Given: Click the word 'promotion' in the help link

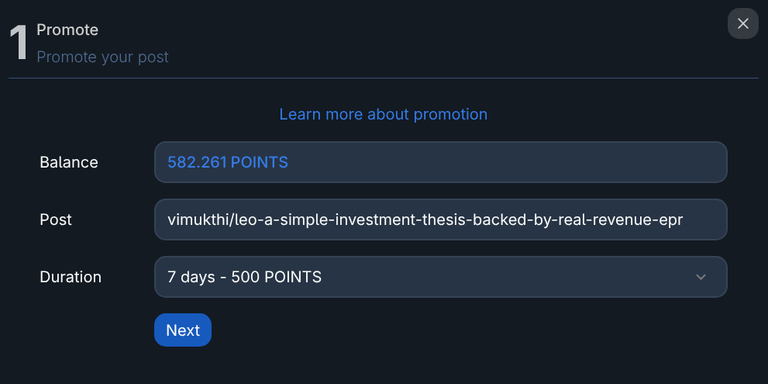Looking at the screenshot, I should (x=451, y=114).
